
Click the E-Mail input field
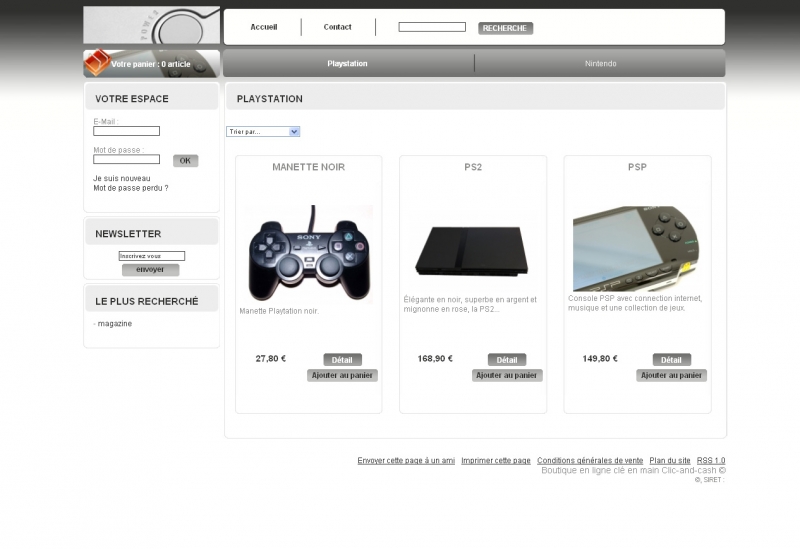tap(126, 131)
